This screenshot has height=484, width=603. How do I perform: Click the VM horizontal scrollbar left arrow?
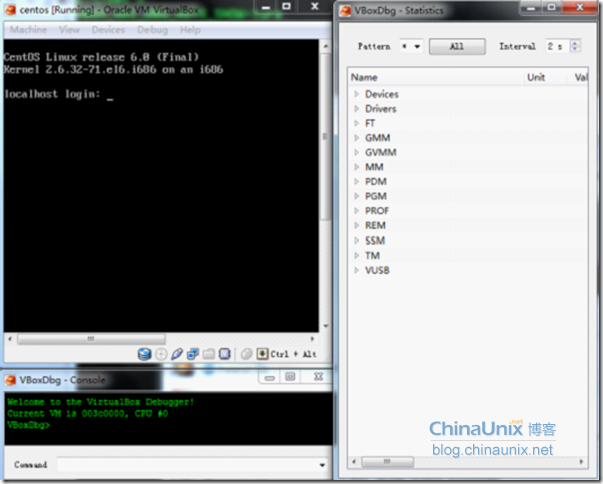click(x=10, y=339)
